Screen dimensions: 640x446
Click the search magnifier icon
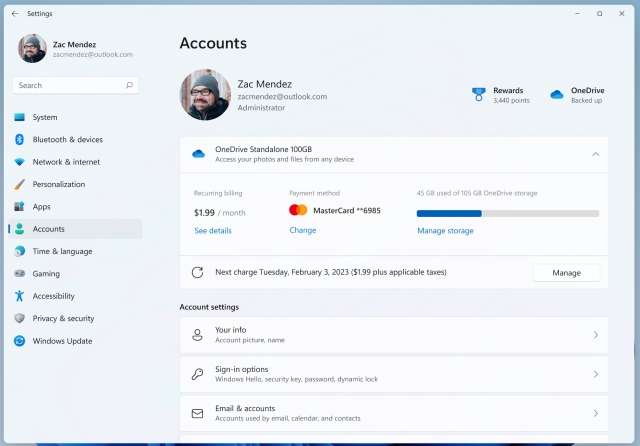[129, 86]
